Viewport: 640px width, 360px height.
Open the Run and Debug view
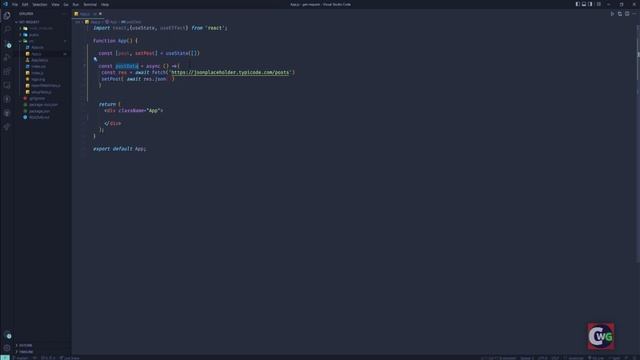[x=7, y=58]
